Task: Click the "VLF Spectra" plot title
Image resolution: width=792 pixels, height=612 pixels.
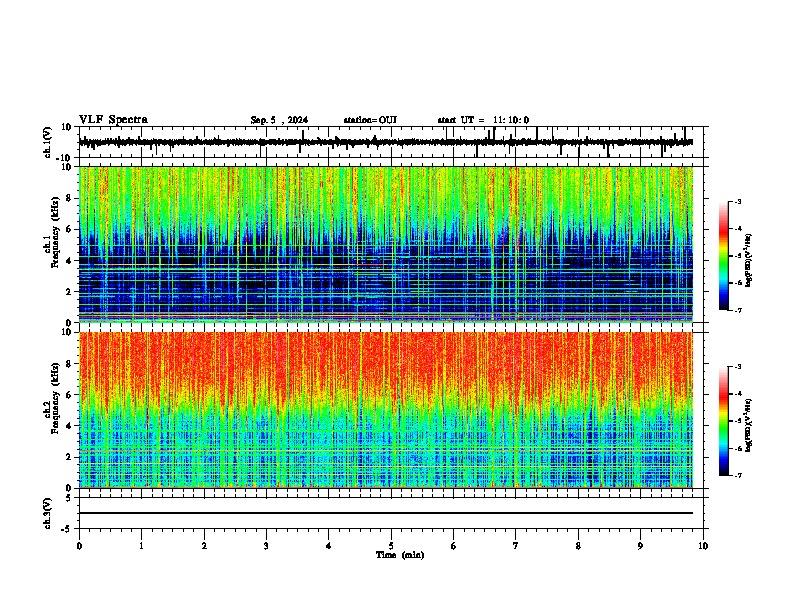Action: (x=113, y=120)
